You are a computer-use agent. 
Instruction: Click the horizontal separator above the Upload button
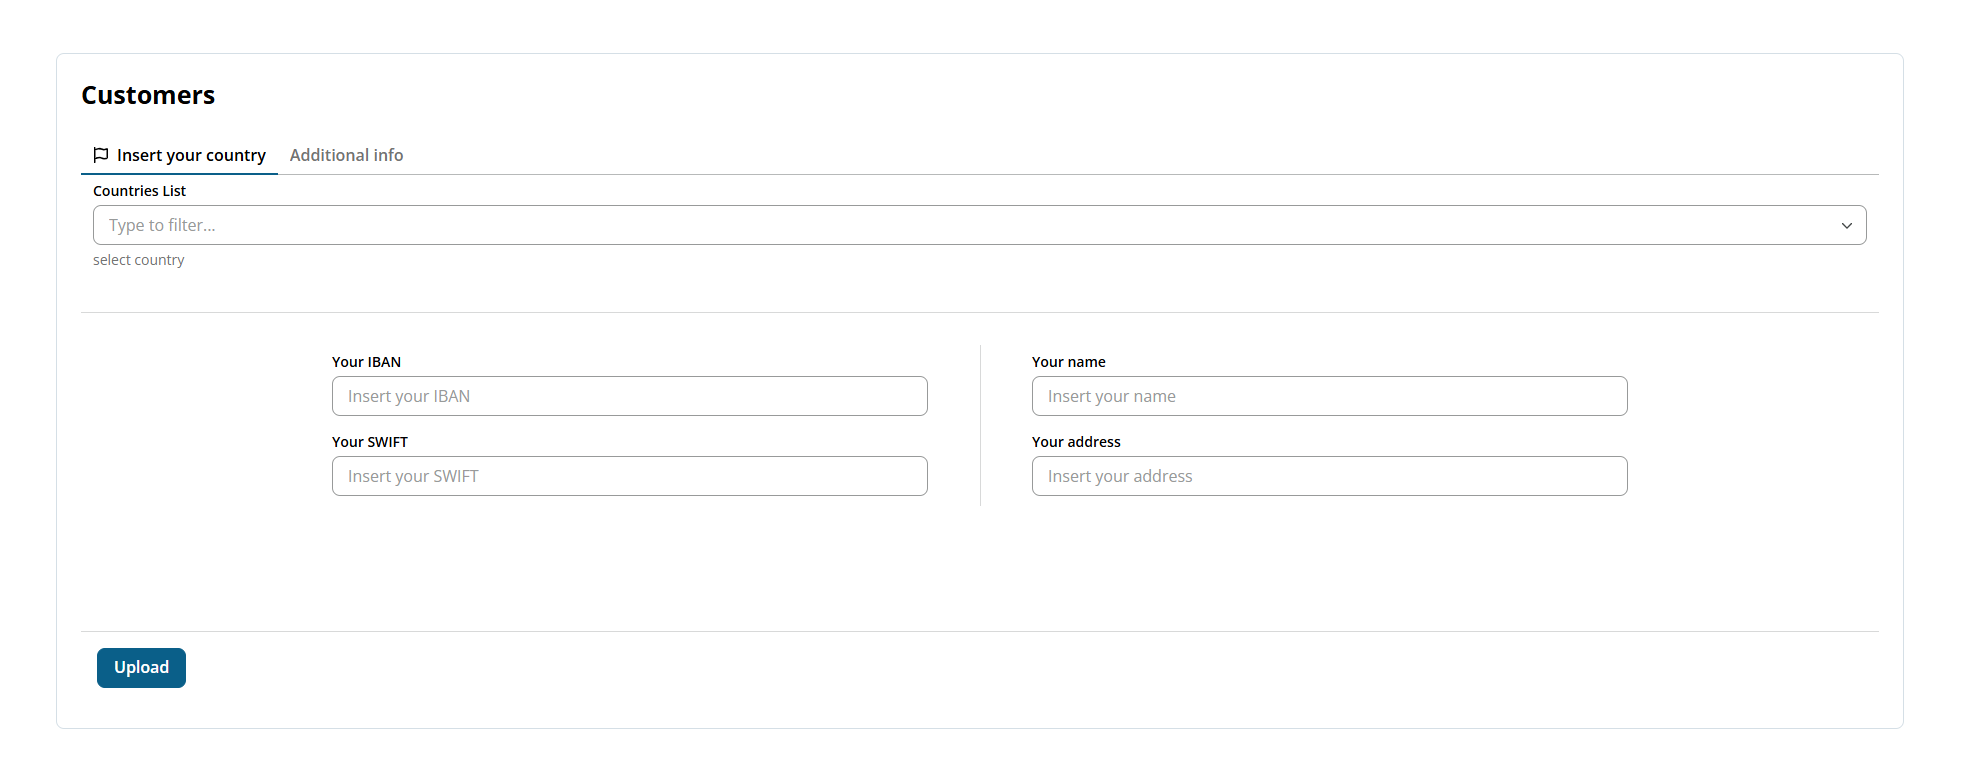click(980, 631)
